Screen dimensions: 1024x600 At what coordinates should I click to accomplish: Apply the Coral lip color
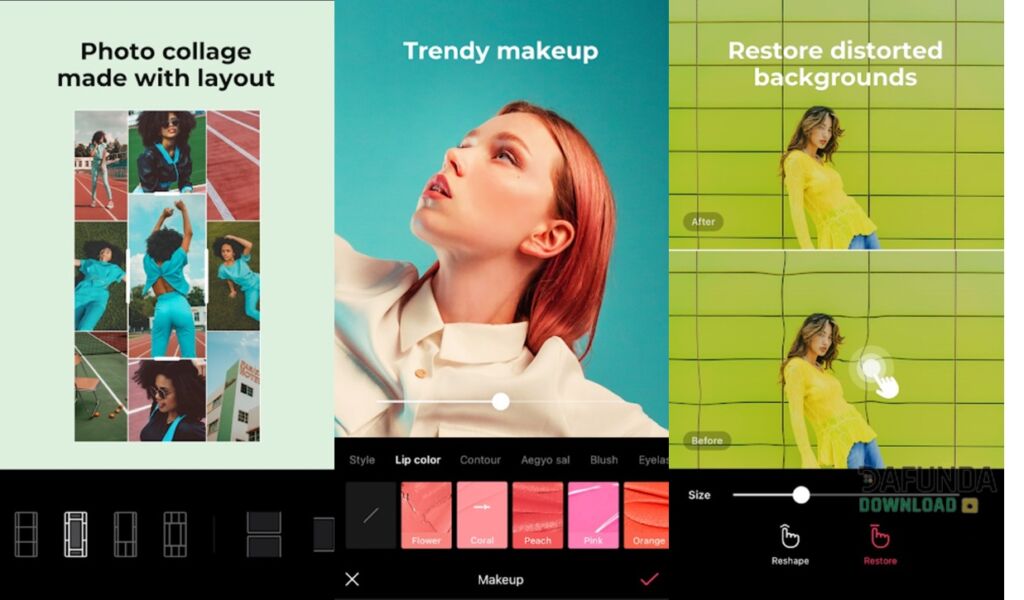tap(482, 515)
